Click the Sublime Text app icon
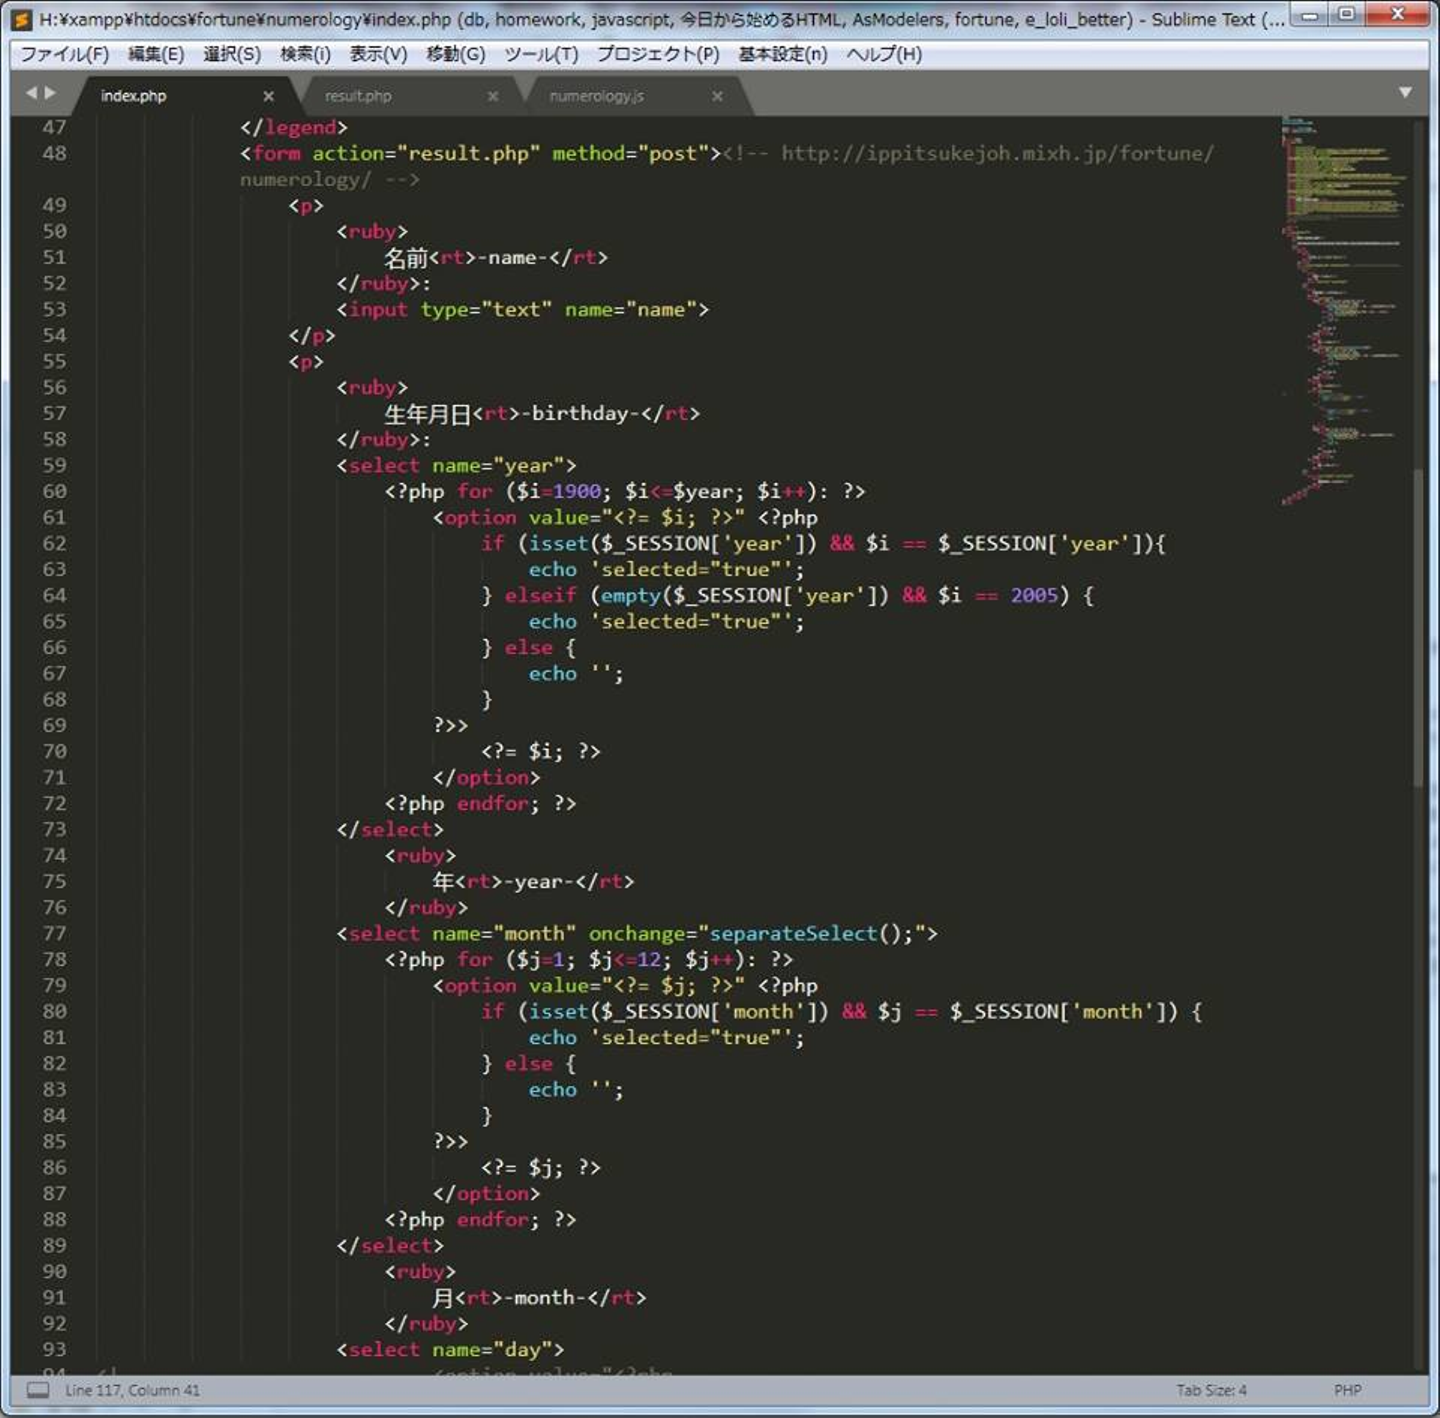Screen dimensions: 1440x1418 (21, 19)
